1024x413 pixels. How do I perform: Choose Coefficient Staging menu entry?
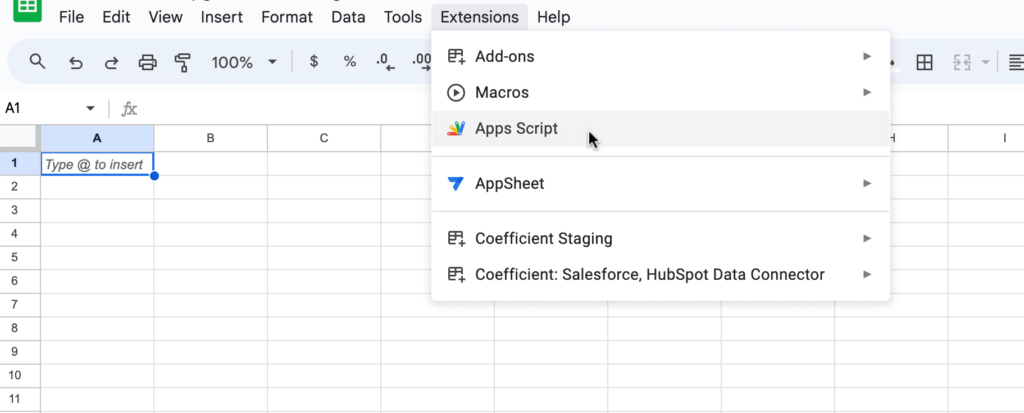pos(660,239)
